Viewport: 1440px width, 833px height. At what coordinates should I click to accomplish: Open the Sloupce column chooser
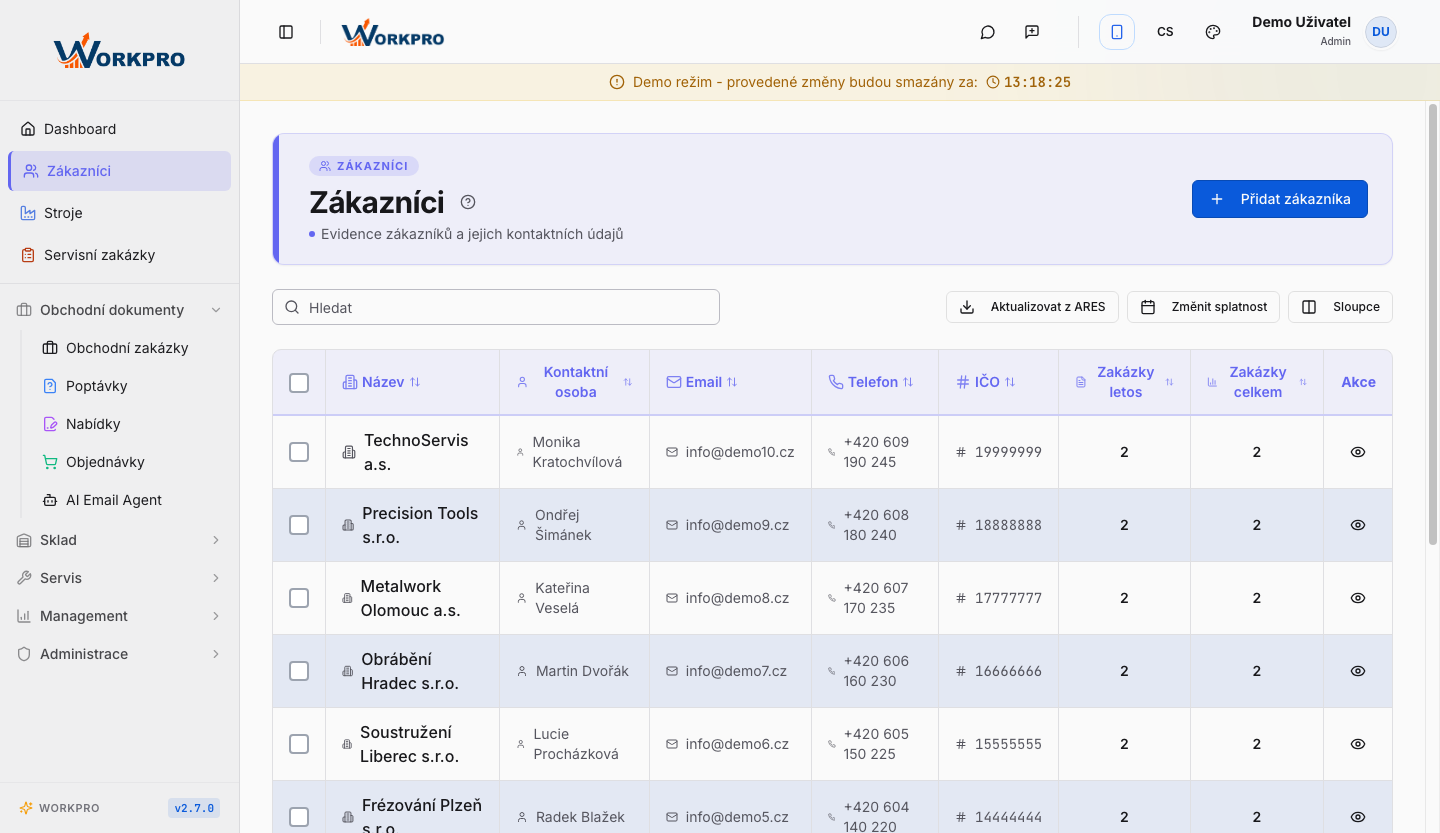(1340, 307)
